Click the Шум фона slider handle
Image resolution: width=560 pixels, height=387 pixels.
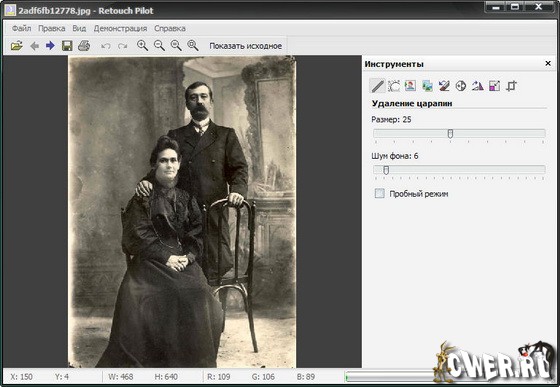tap(386, 170)
